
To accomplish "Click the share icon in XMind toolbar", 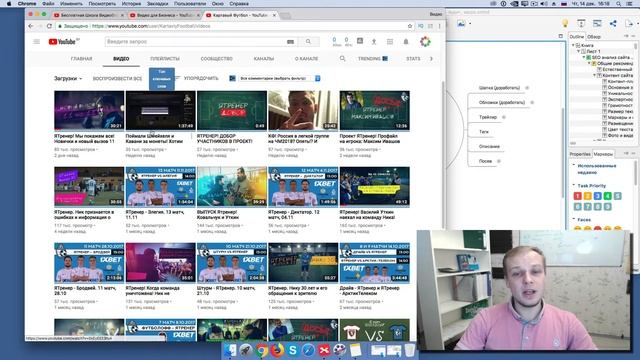I will pyautogui.click(x=613, y=24).
